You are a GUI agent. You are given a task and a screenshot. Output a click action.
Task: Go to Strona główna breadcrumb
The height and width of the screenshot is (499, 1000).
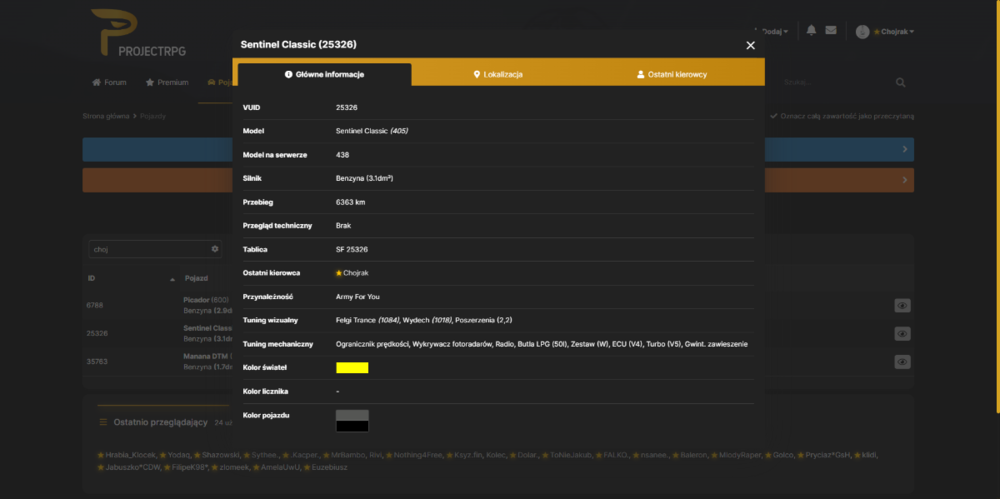pyautogui.click(x=106, y=116)
